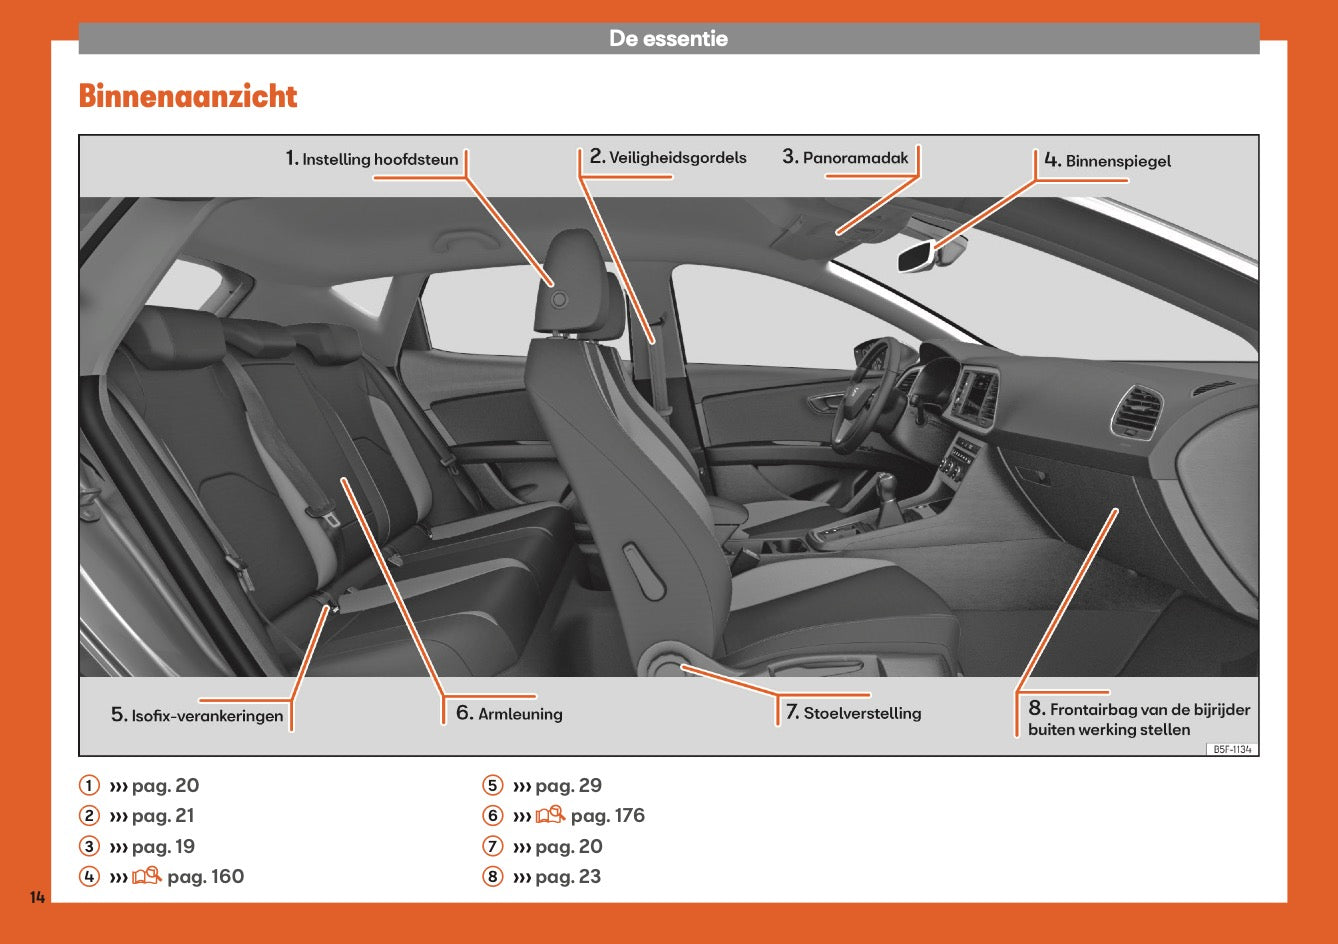Select the '1. Instelling hoofdsteun' label
This screenshot has width=1338, height=944.
click(x=372, y=159)
